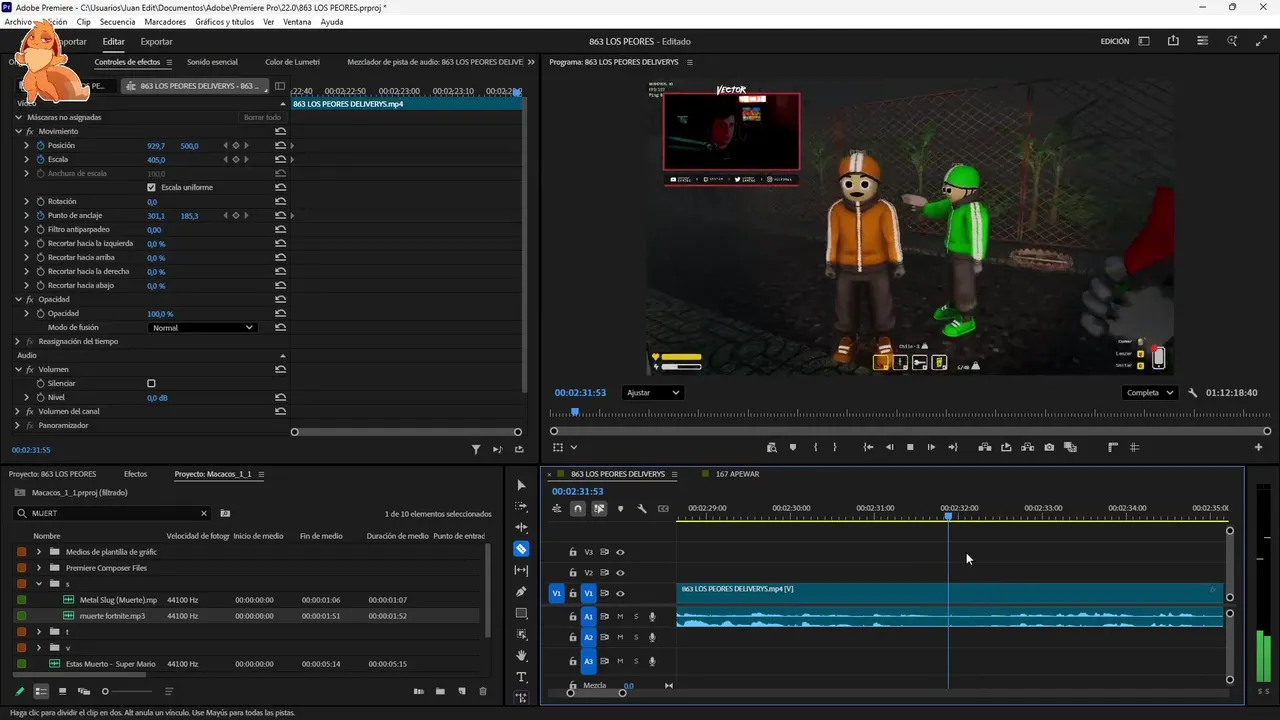Select the Selection arrow tool
Viewport: 1280px width, 720px height.
tap(521, 485)
